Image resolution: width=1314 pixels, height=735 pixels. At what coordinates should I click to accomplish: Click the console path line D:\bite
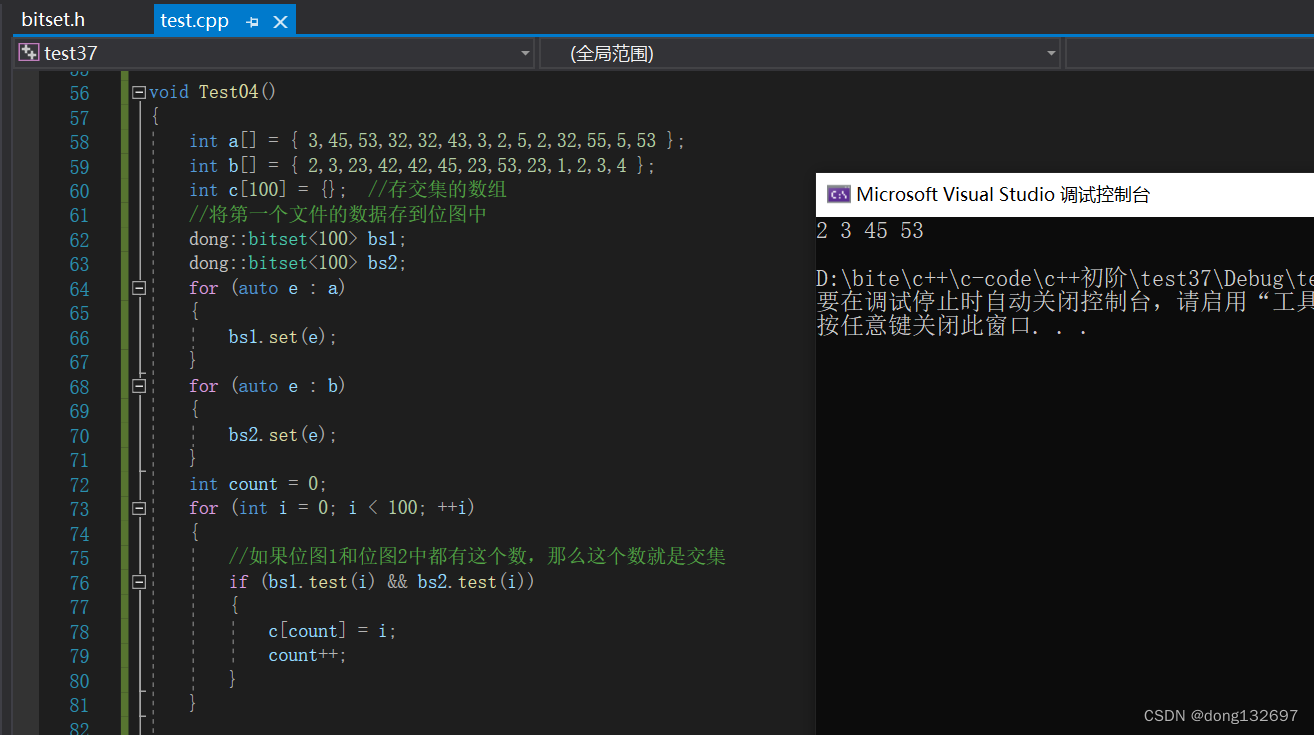coord(1065,279)
